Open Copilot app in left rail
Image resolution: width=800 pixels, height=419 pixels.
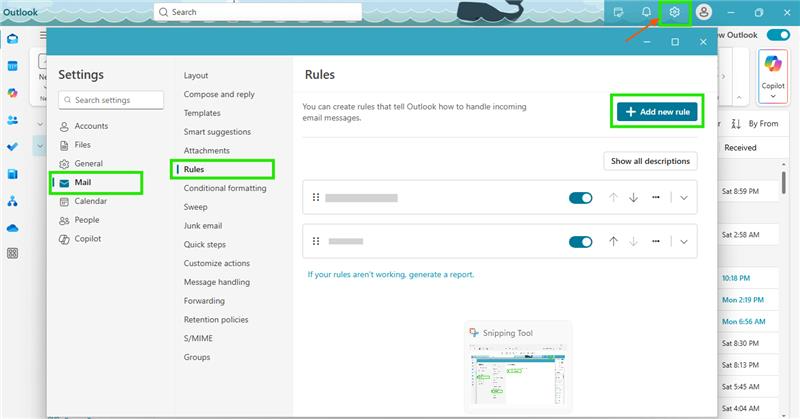click(12, 93)
